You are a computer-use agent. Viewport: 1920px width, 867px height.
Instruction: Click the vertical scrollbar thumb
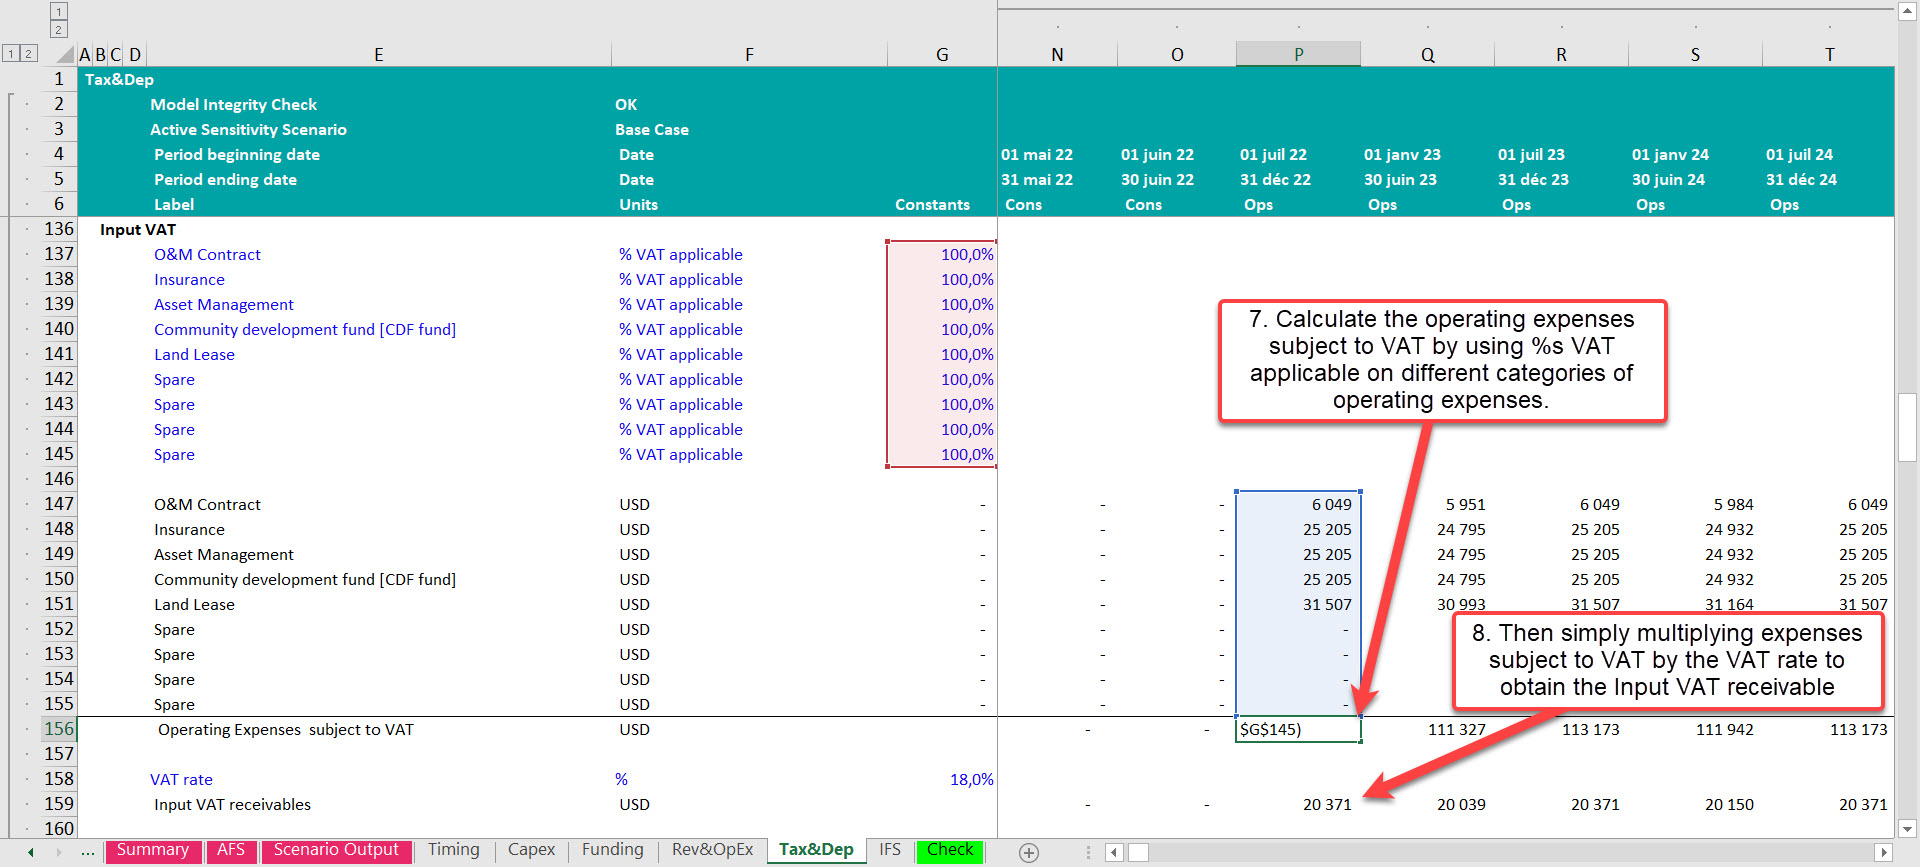pos(1907,427)
